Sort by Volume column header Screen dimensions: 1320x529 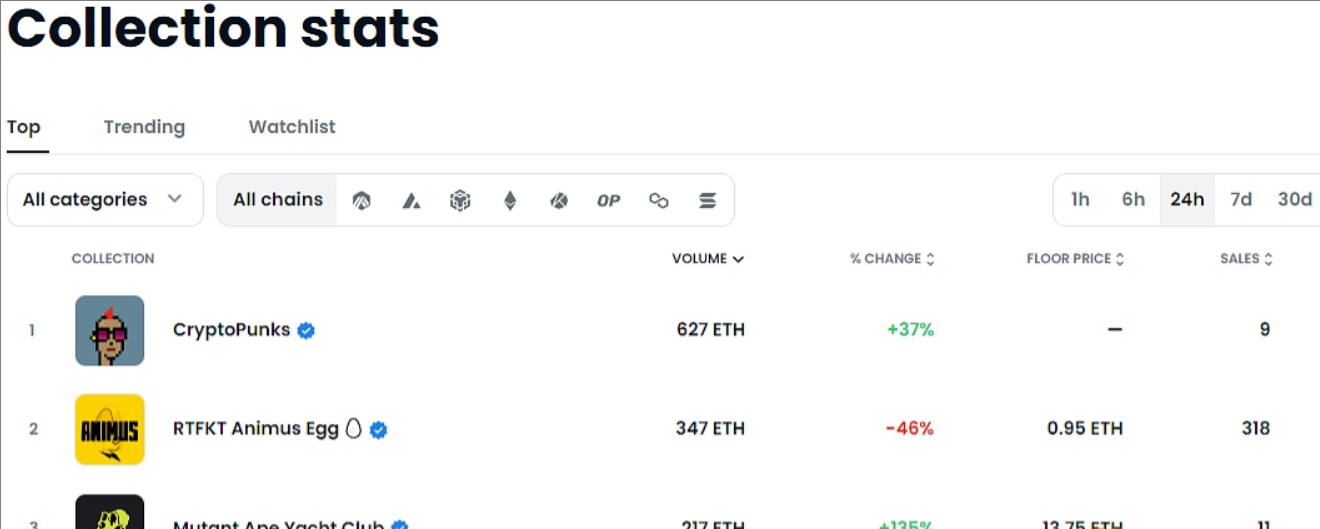tap(707, 259)
